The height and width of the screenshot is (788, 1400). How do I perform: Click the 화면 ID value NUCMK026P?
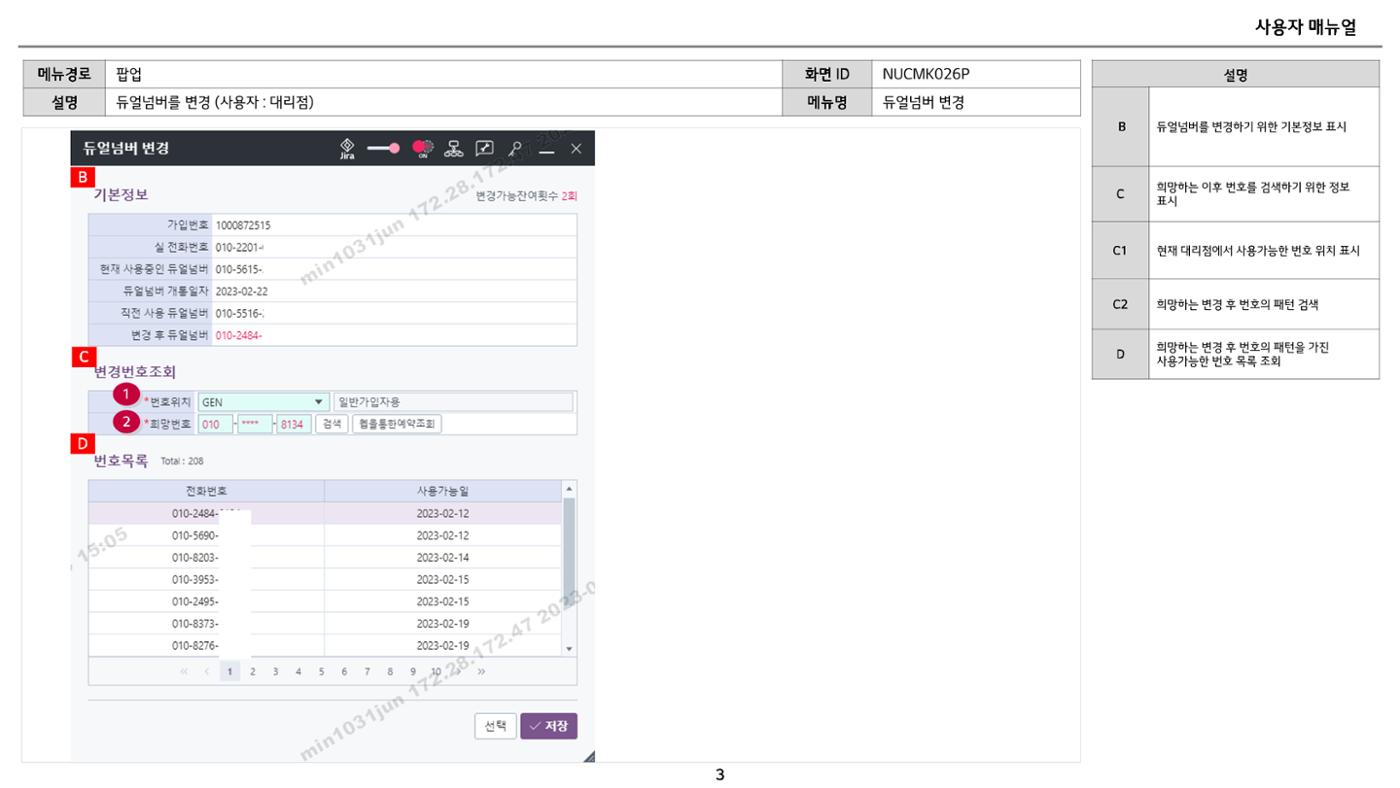click(x=926, y=73)
